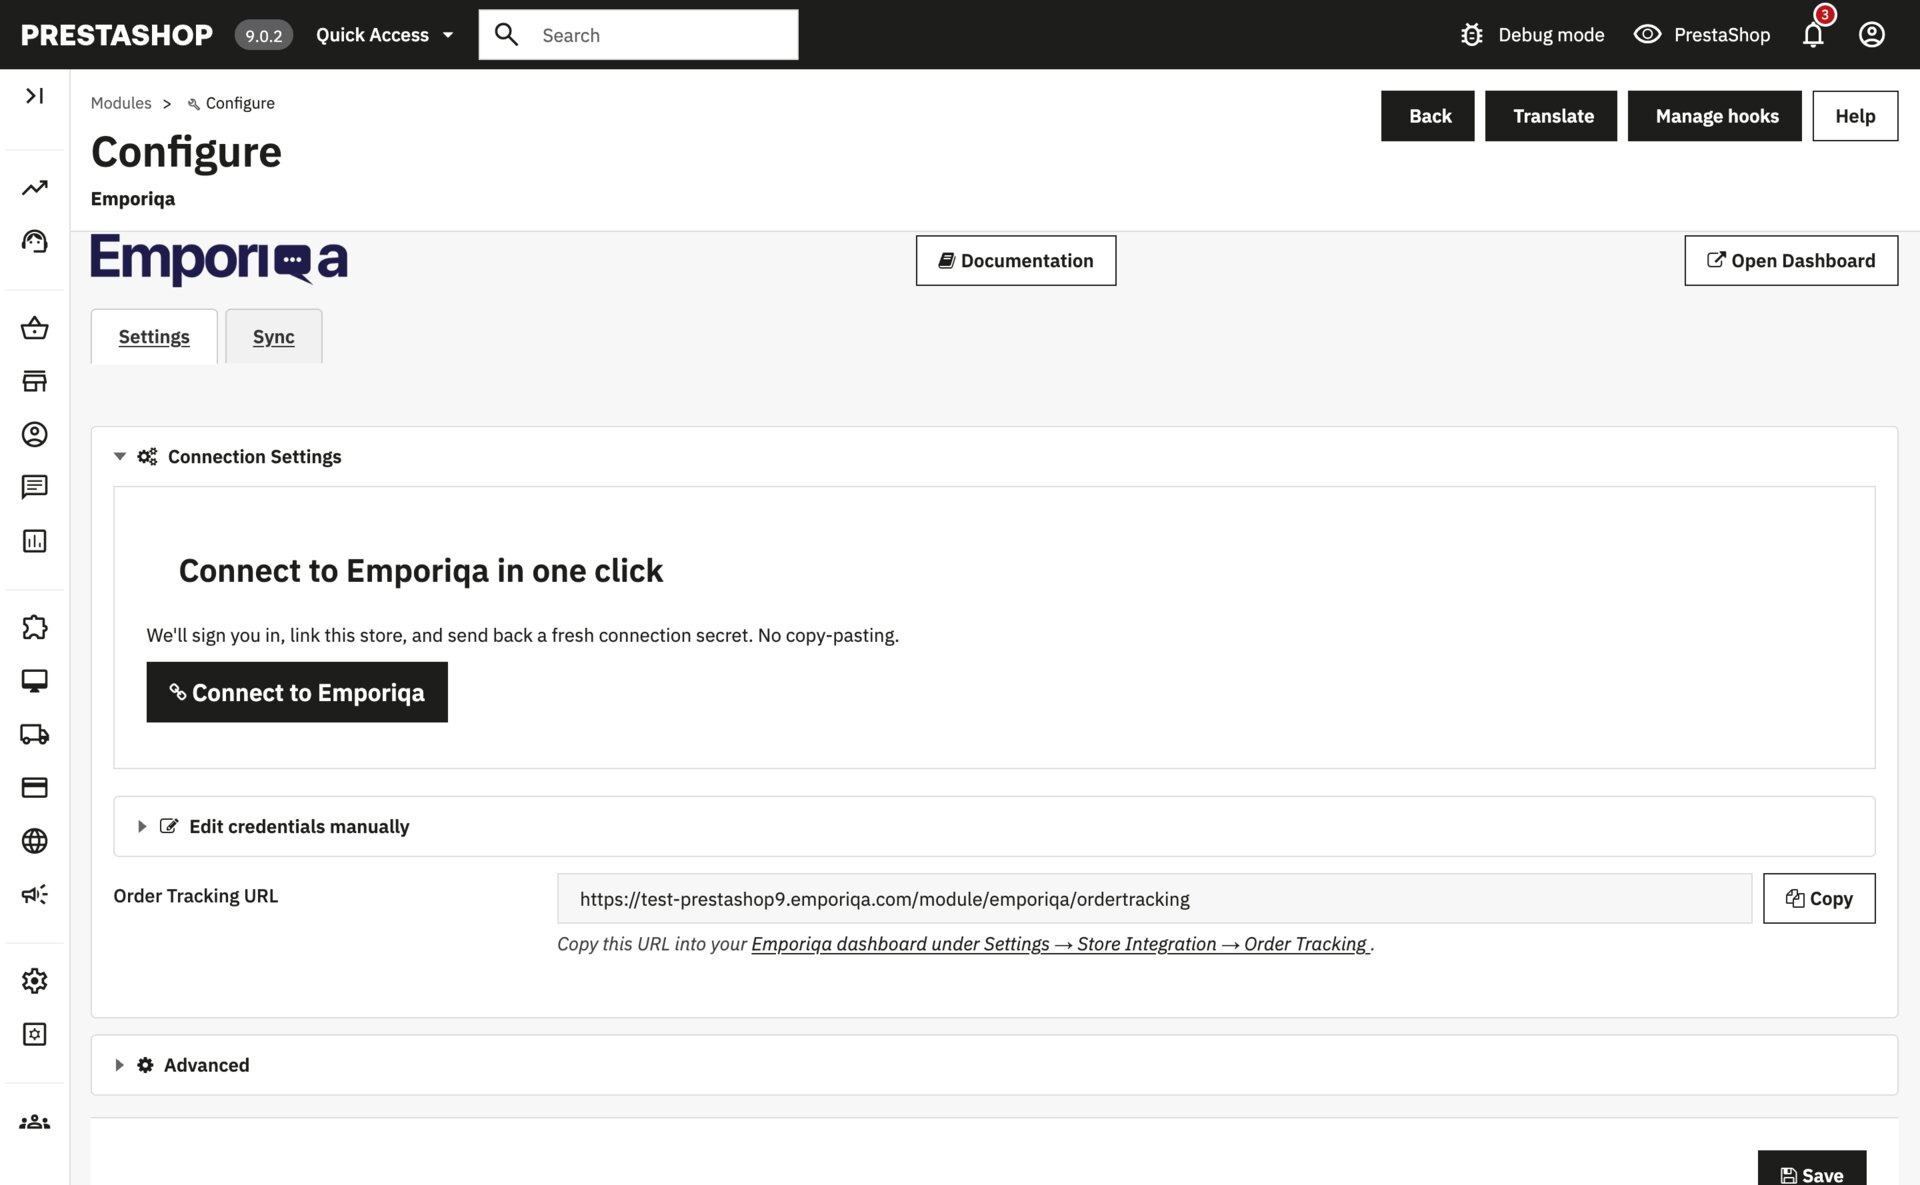The width and height of the screenshot is (1920, 1185).
Task: Copy the Order Tracking URL
Action: (1819, 898)
